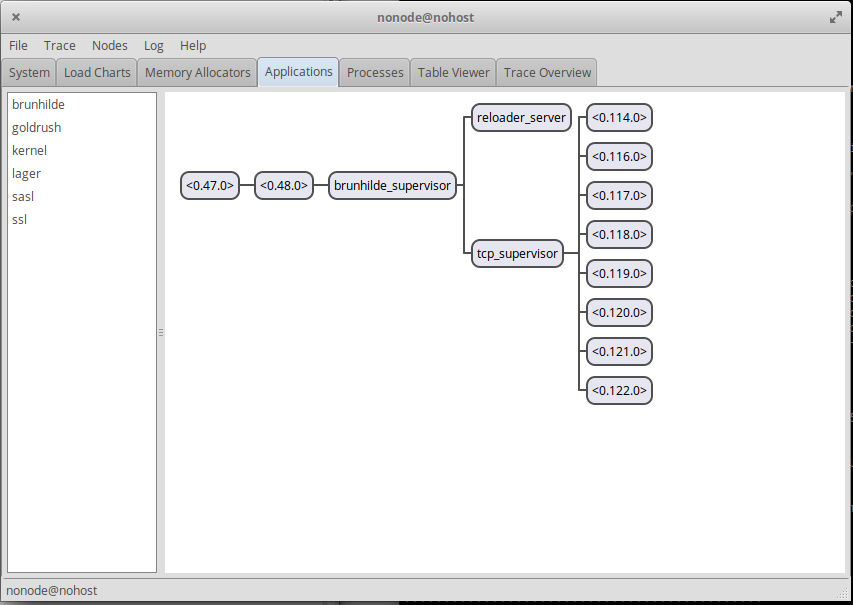Select process node <0.114.0>
This screenshot has height=605, width=853.
point(619,118)
